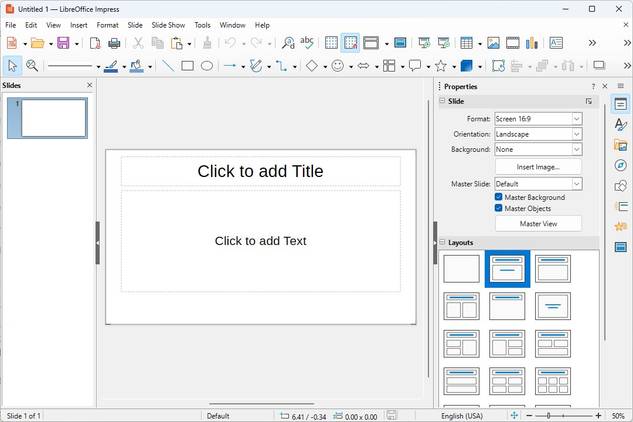
Task: Open the Background dropdown showing None
Action: point(538,149)
